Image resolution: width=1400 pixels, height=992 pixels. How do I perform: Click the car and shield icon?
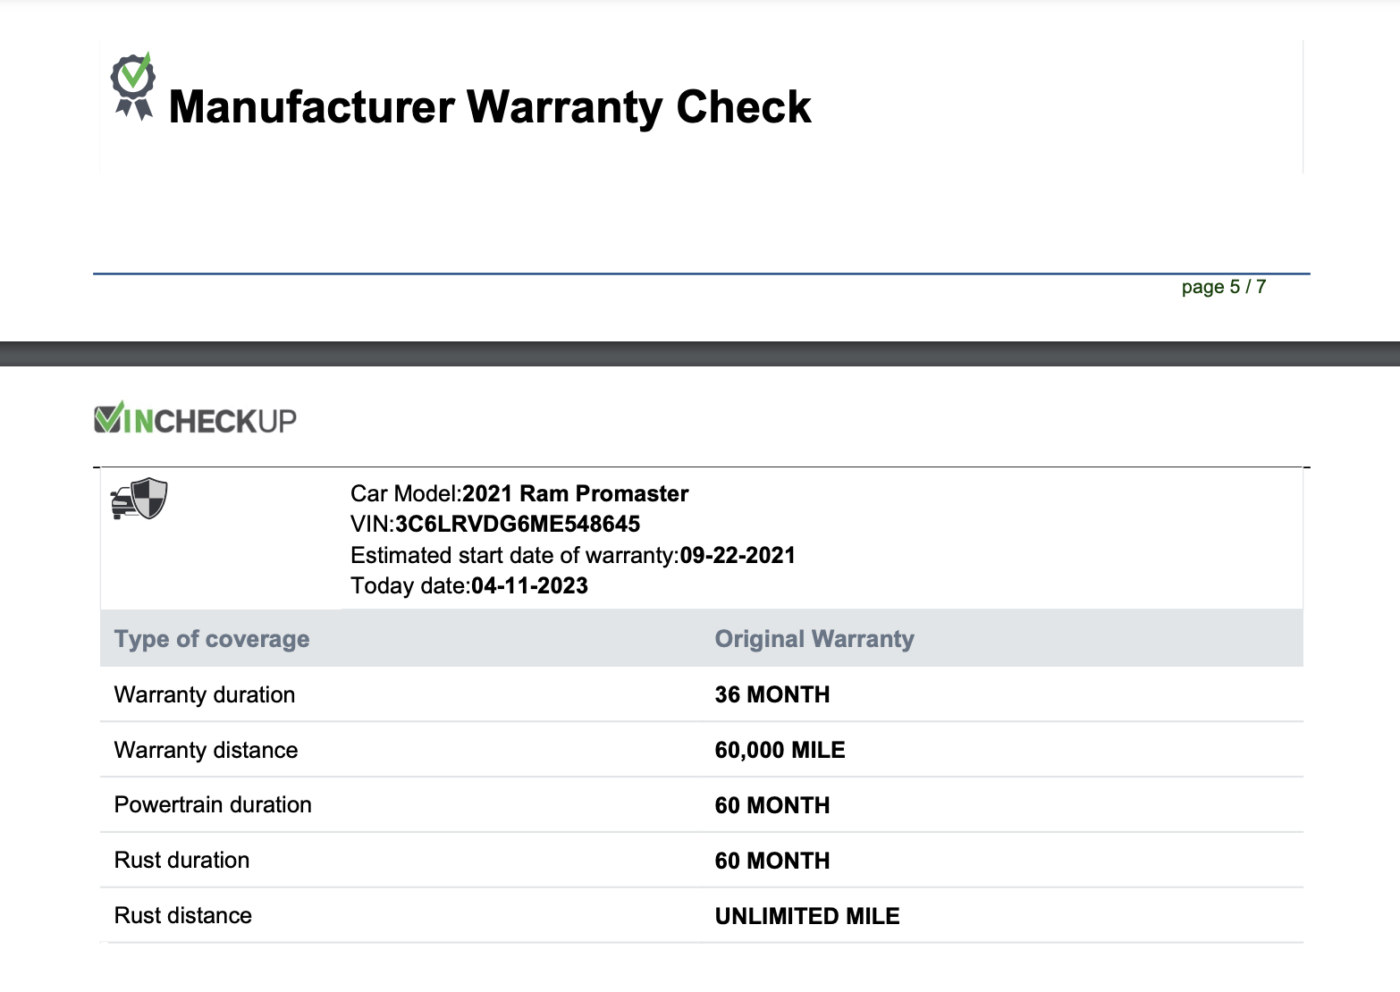click(139, 498)
